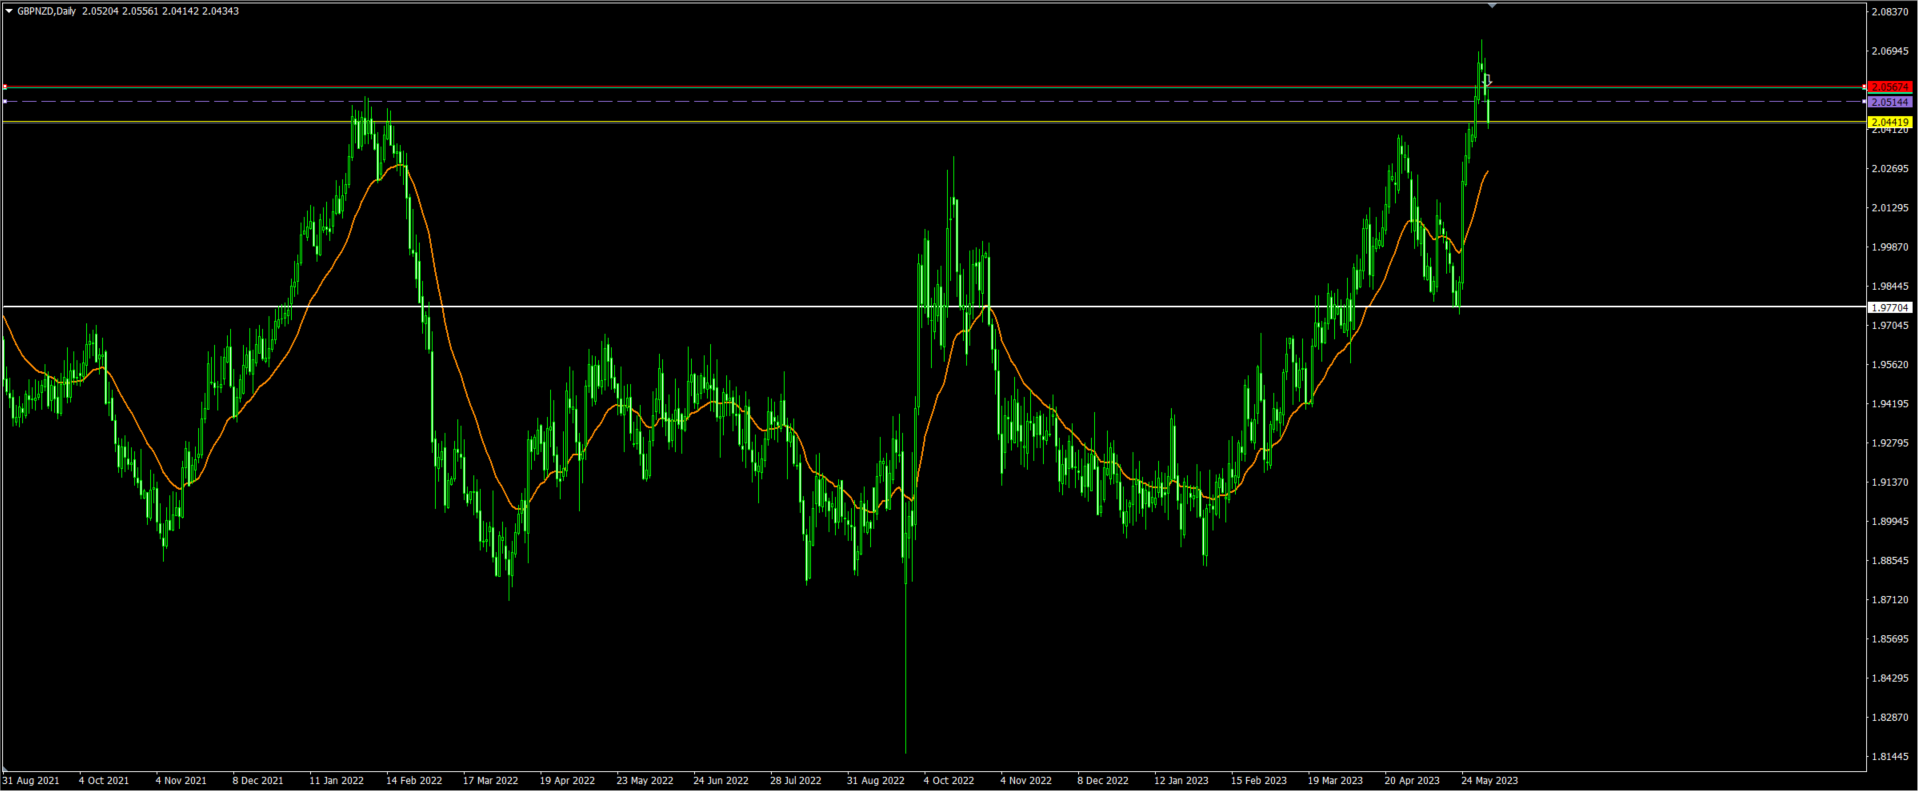
Task: Click the red line's right-edge anchor square
Action: [x=1865, y=87]
